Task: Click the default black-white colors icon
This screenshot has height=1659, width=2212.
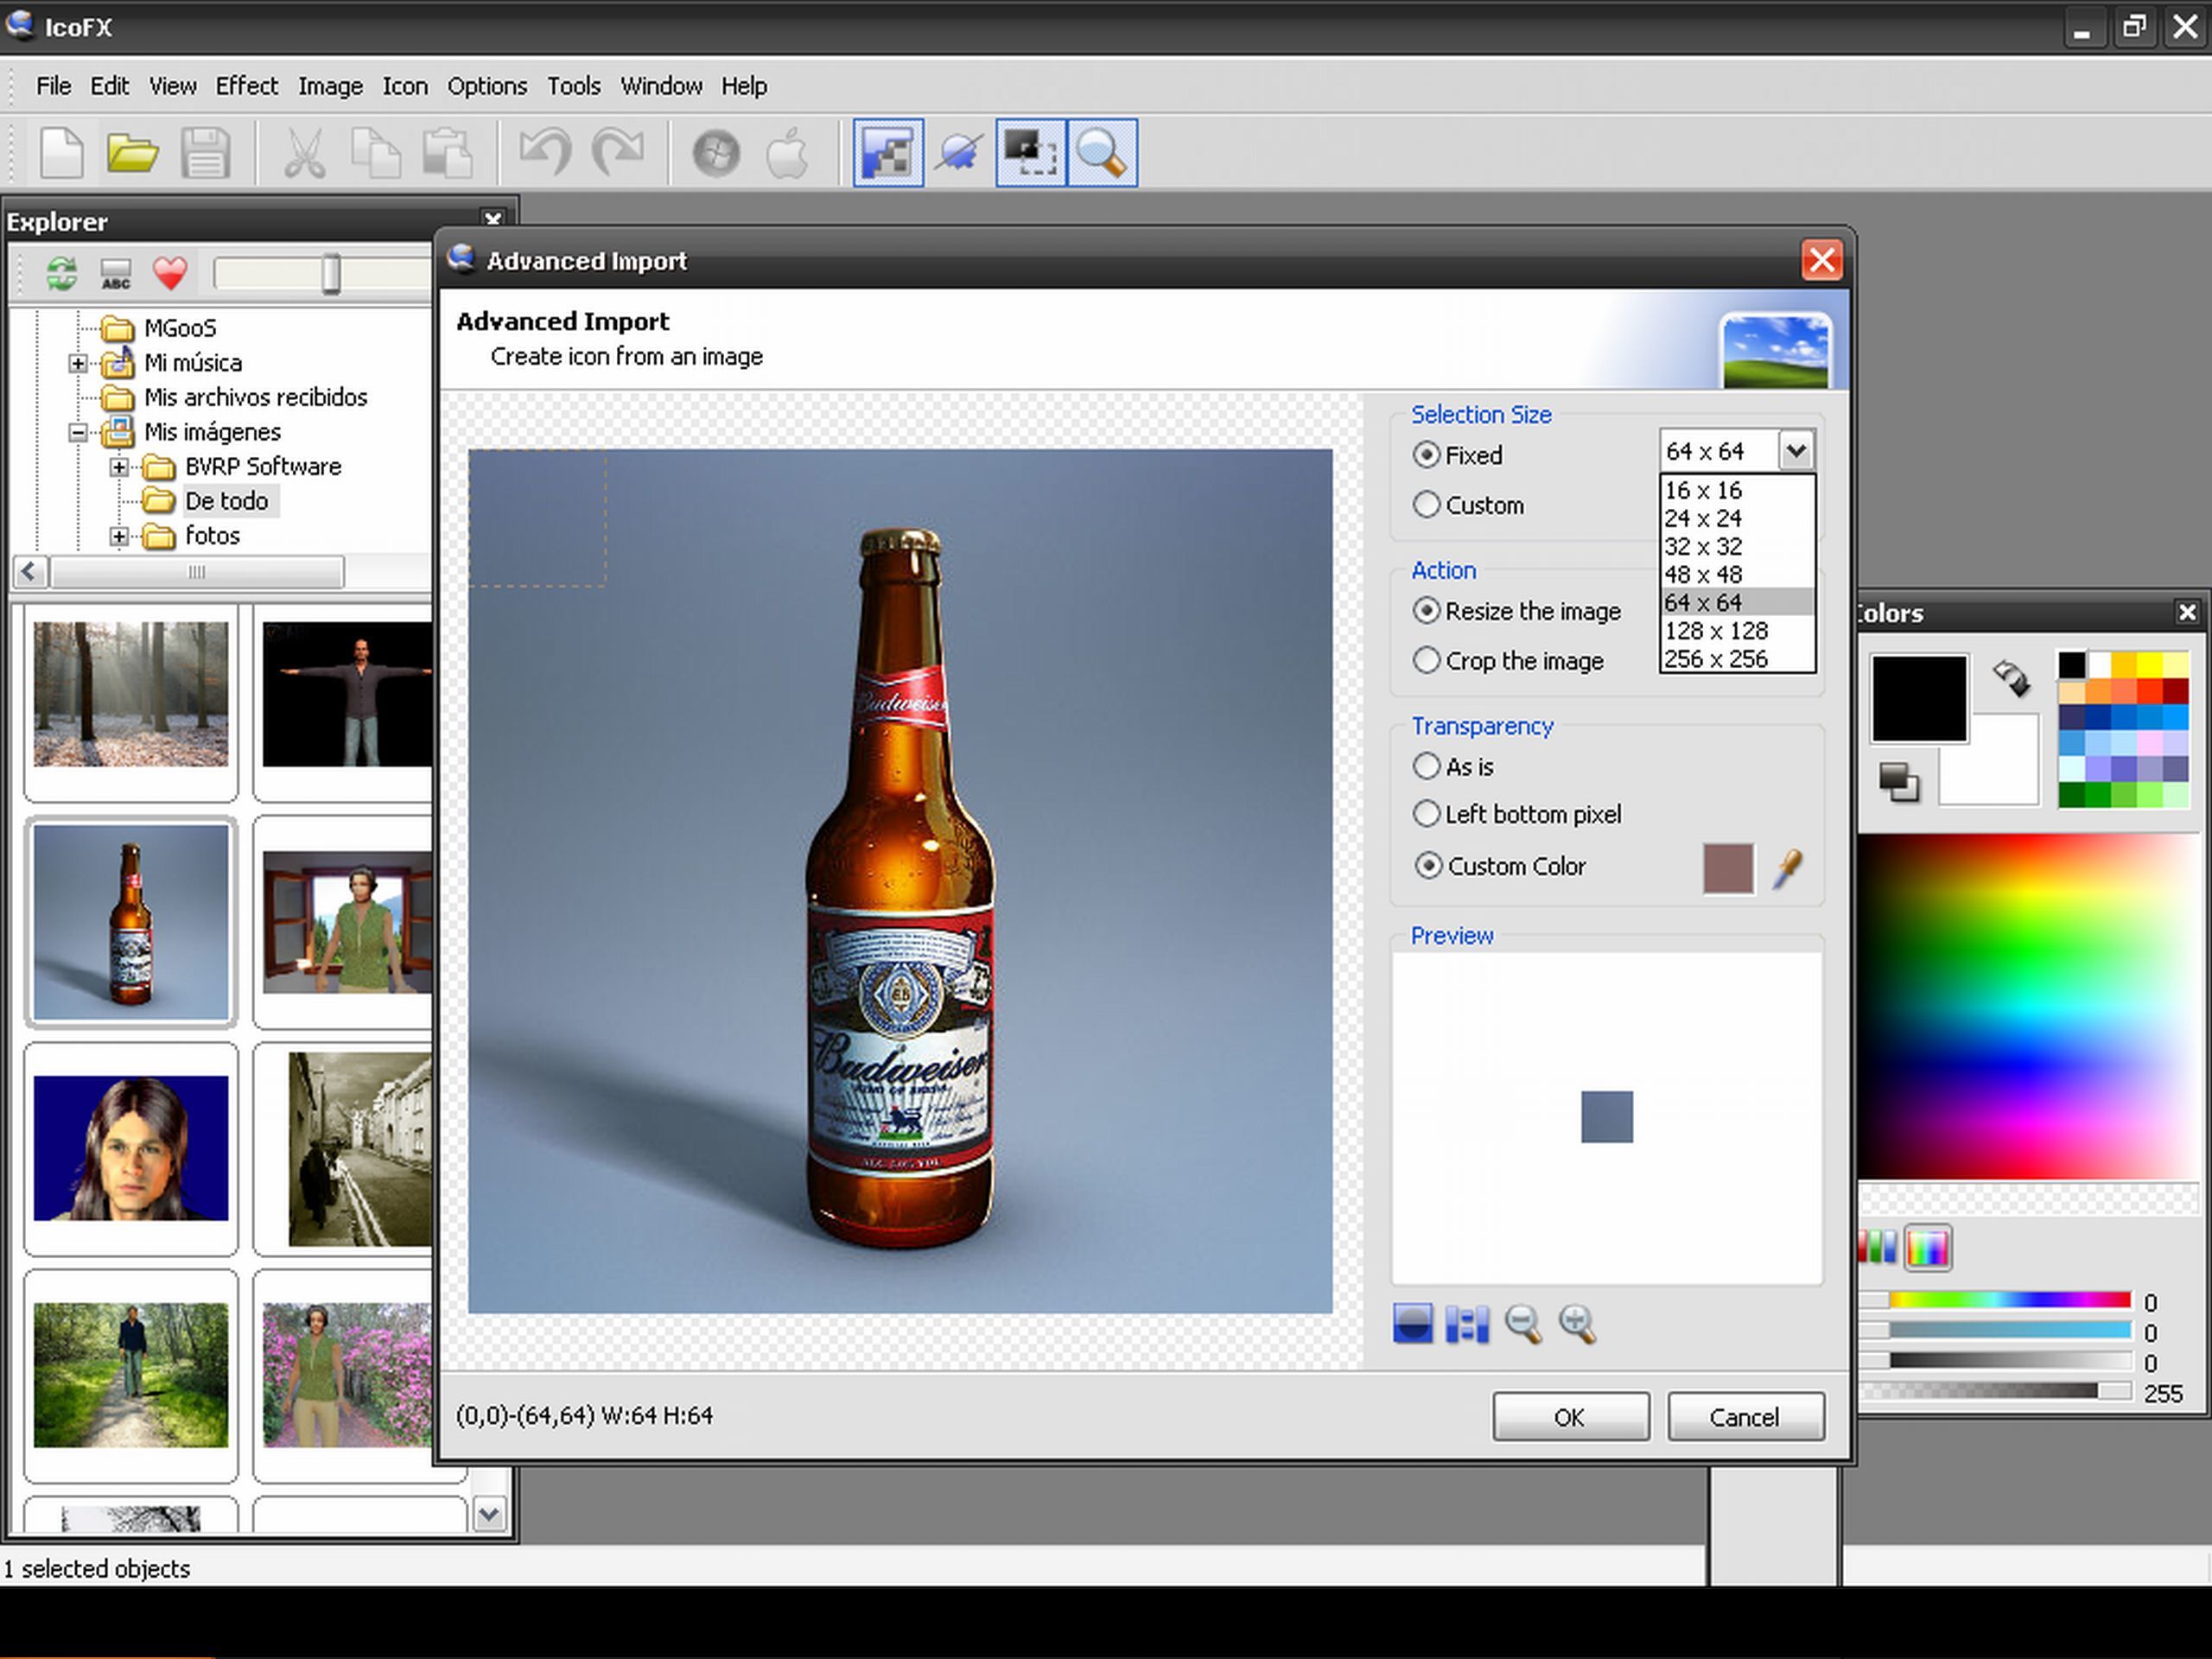Action: [1898, 782]
